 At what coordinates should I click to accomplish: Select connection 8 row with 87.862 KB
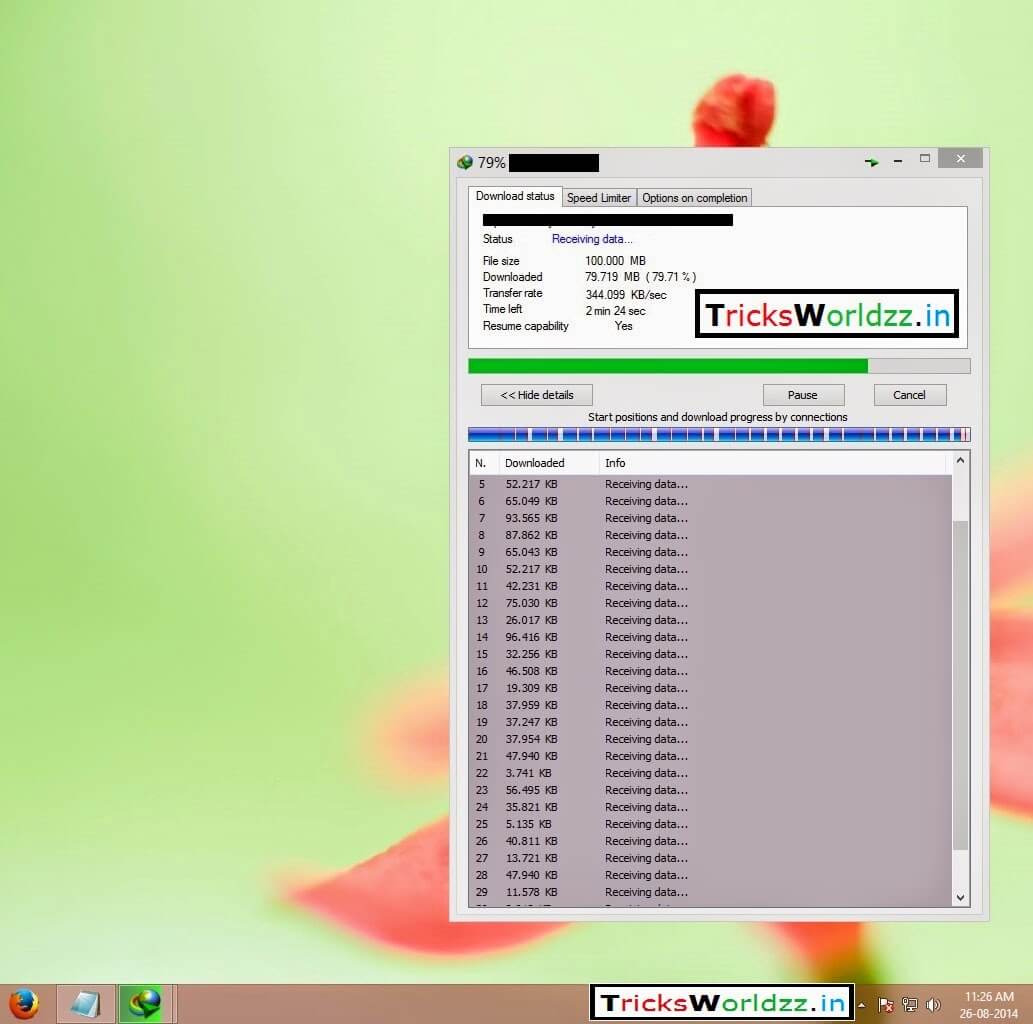(712, 535)
